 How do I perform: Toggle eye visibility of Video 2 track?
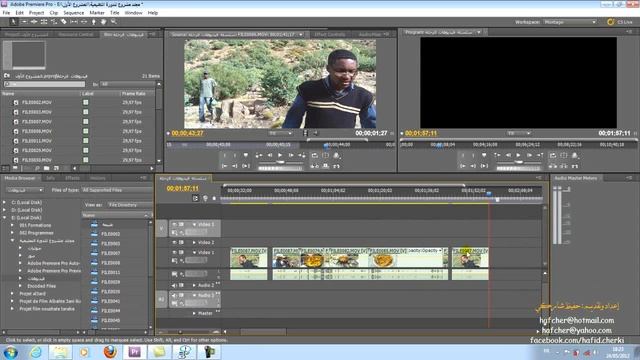click(x=174, y=242)
